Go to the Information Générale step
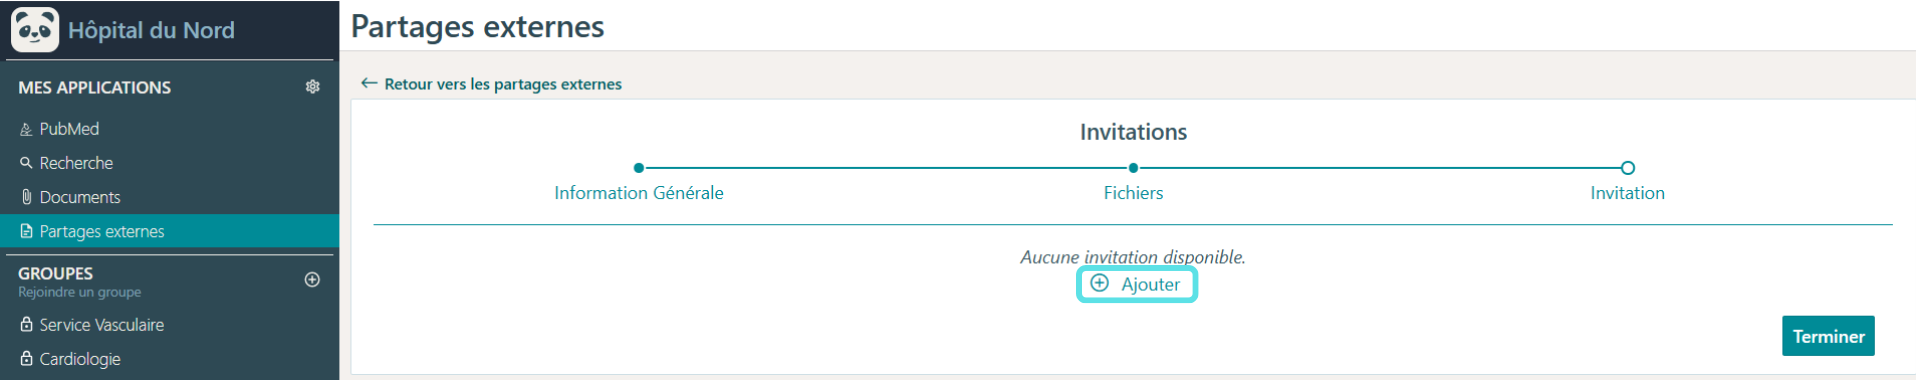Screen dimensions: 1916x380 (x=639, y=192)
